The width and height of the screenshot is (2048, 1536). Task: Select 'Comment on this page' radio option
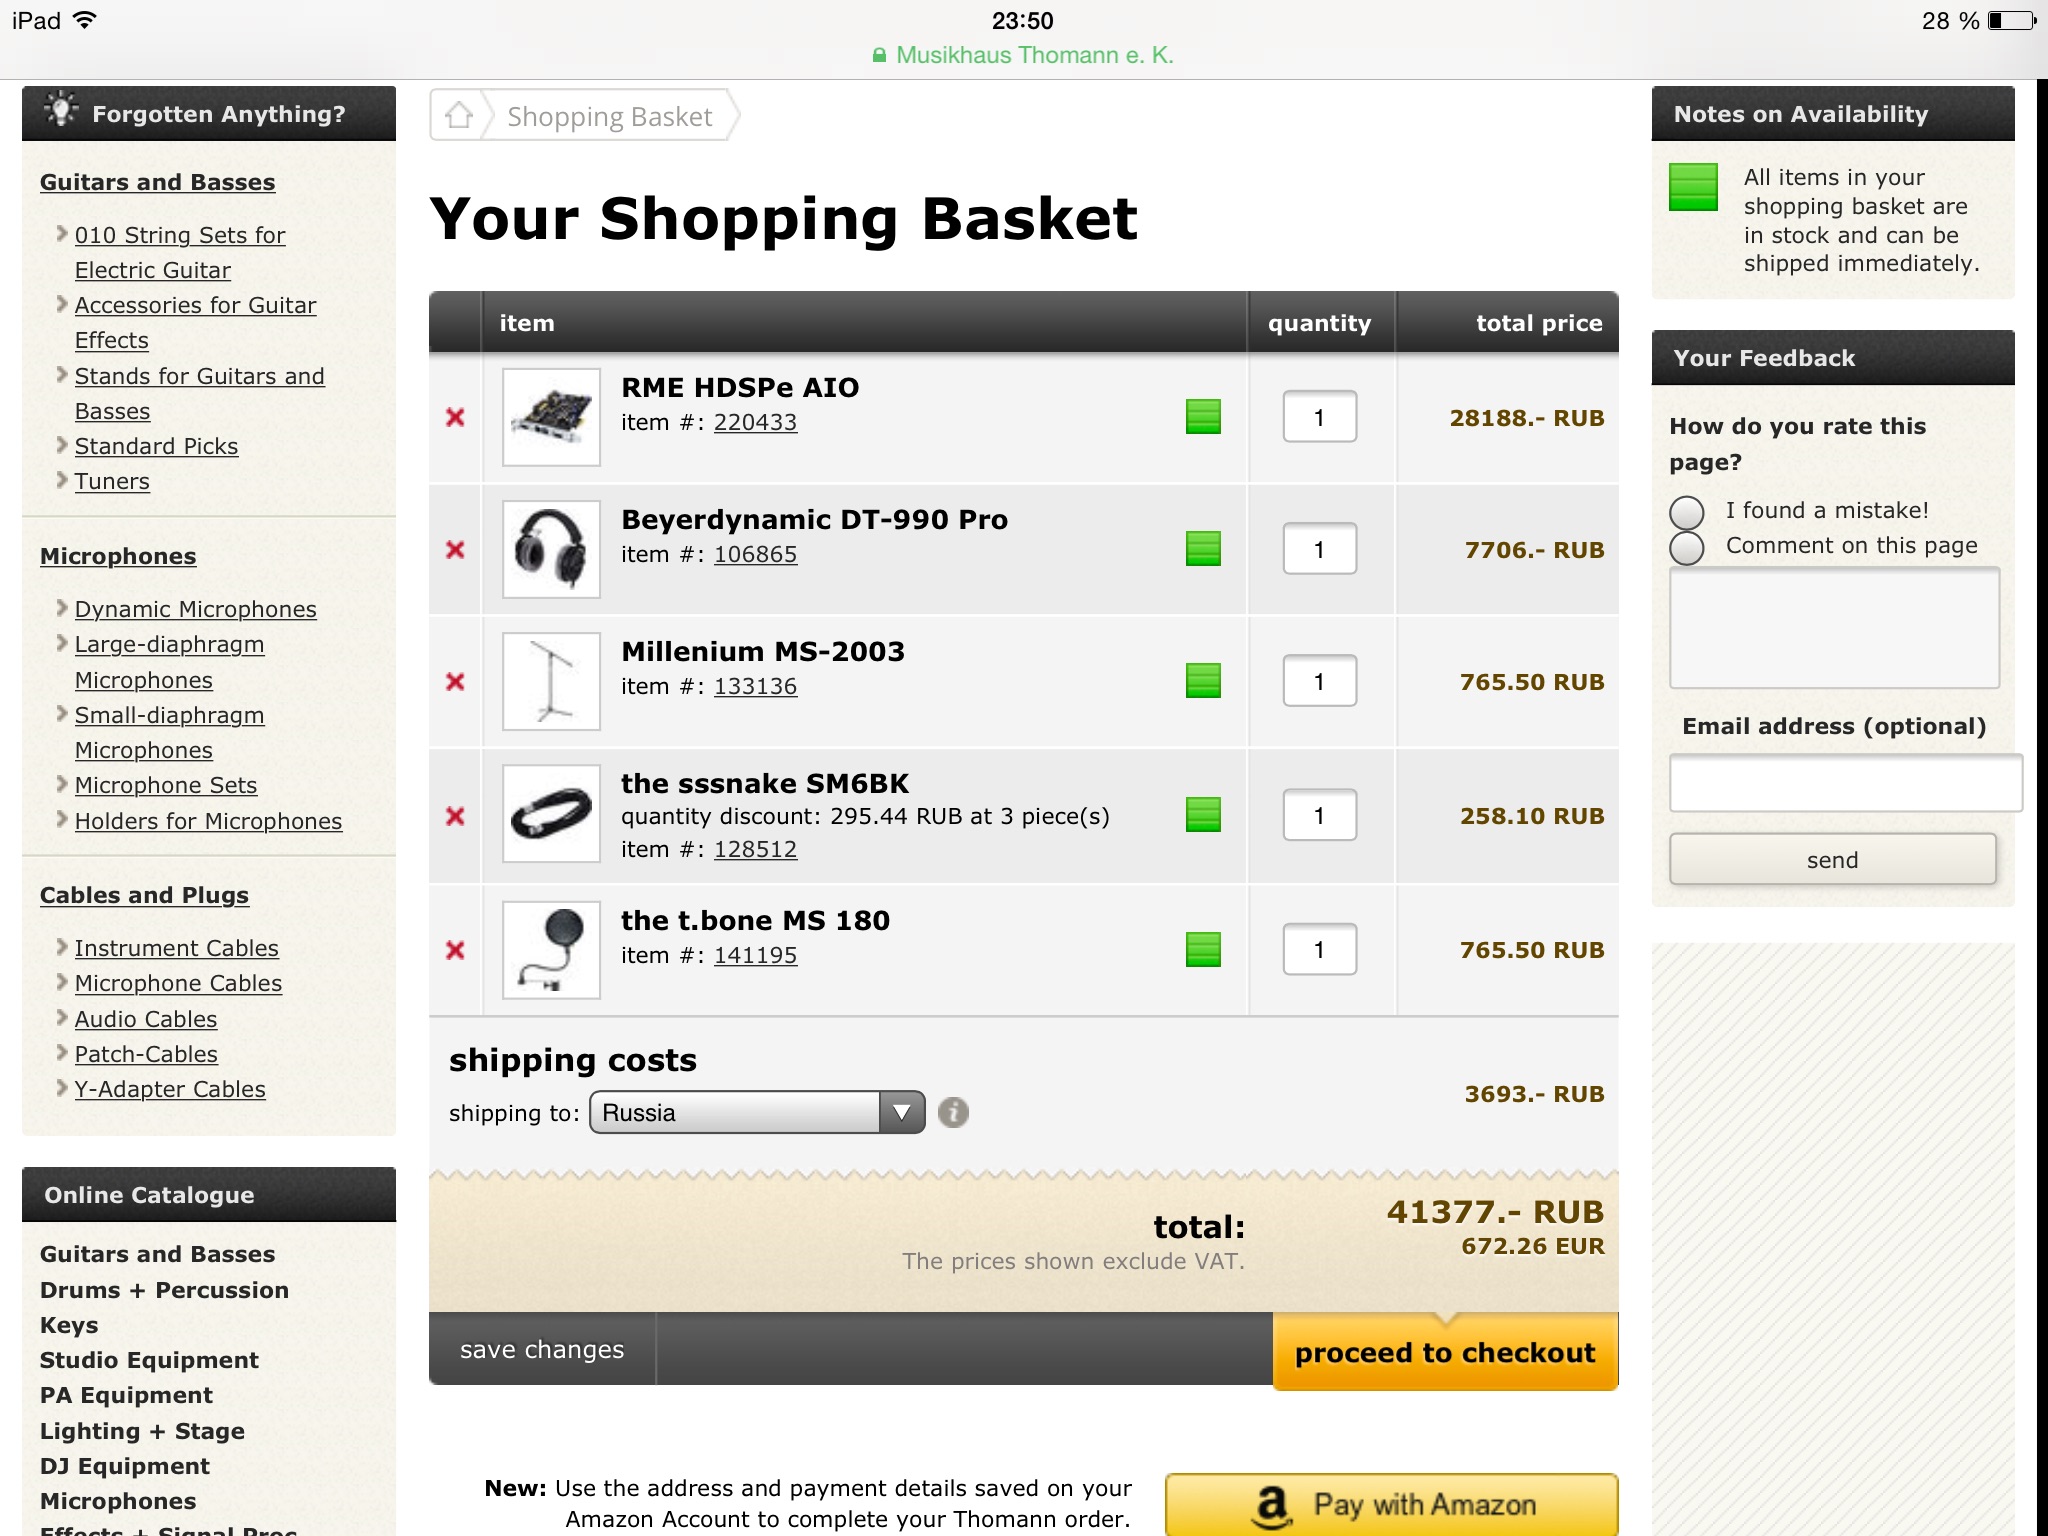[x=1687, y=547]
